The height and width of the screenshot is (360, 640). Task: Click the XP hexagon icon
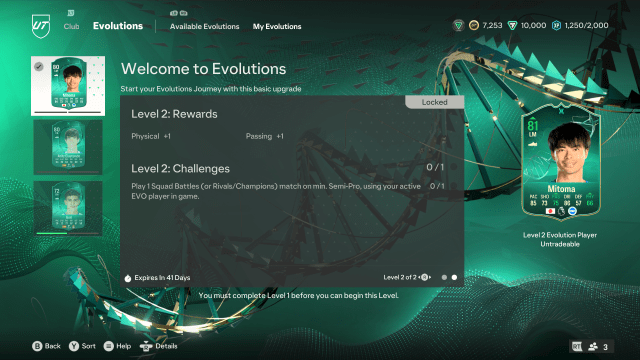[556, 26]
